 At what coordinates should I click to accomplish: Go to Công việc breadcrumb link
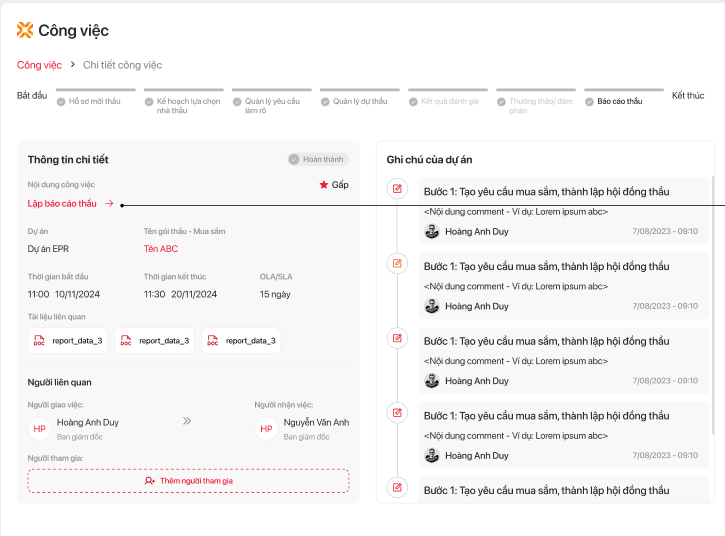click(39, 65)
